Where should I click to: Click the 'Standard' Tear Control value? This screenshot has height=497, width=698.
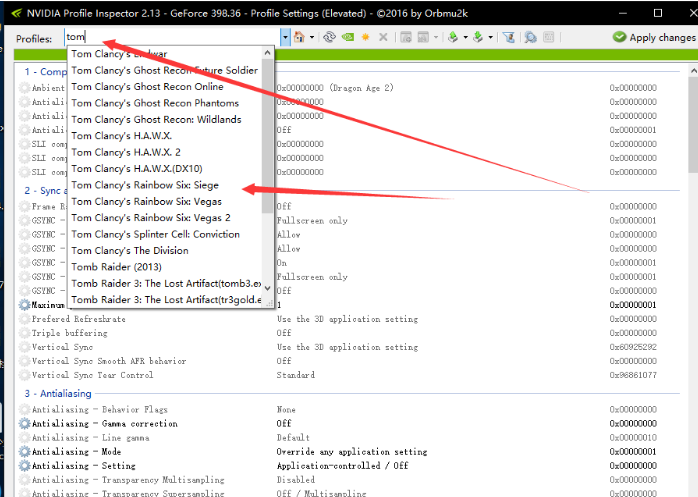[x=296, y=375]
